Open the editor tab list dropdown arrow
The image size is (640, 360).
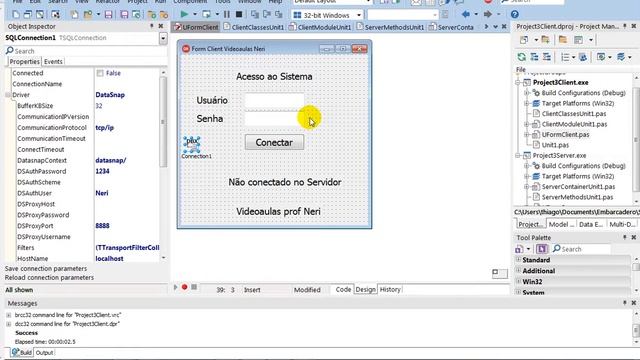coord(495,27)
